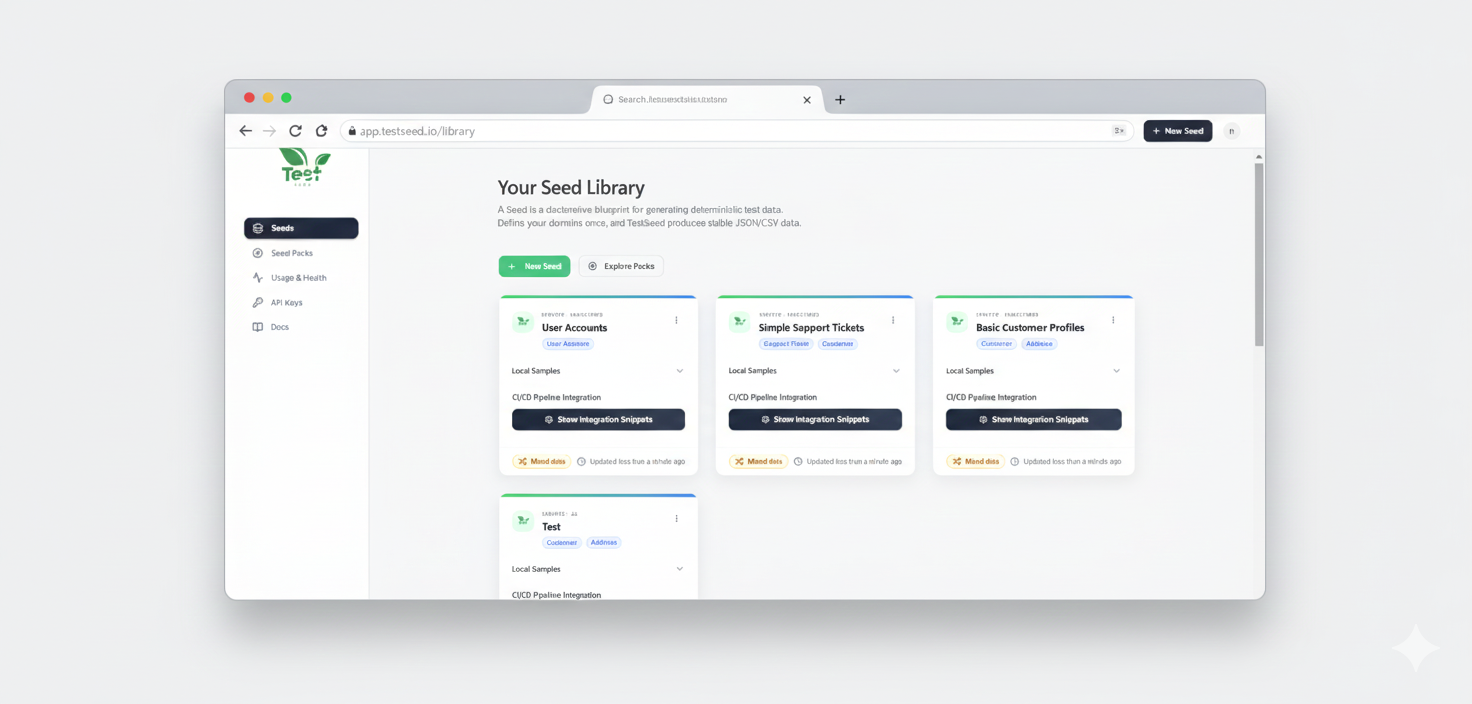Click the user avatar in the top bar
The image size is (1472, 704).
(x=1231, y=131)
